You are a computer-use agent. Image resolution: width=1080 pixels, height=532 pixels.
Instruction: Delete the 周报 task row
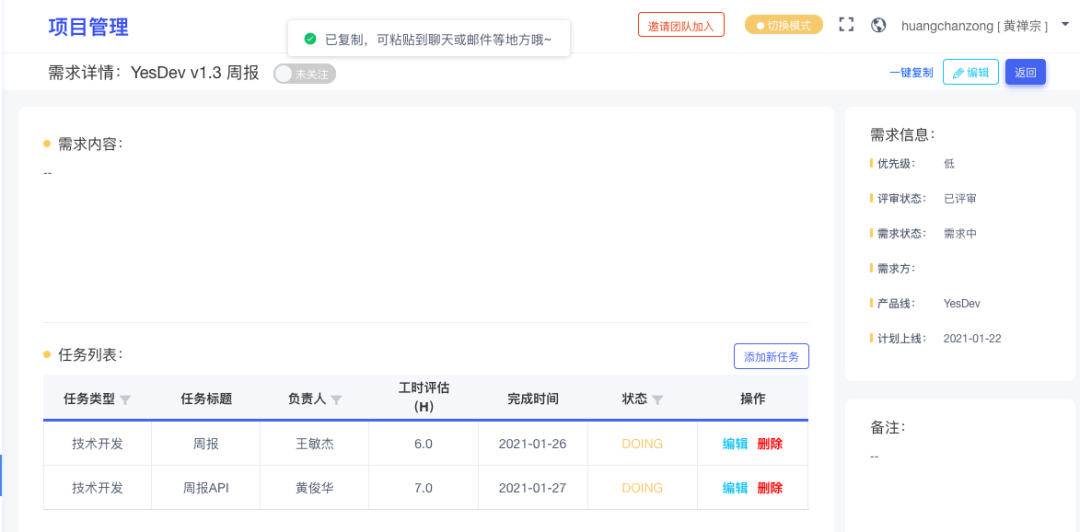tap(770, 444)
